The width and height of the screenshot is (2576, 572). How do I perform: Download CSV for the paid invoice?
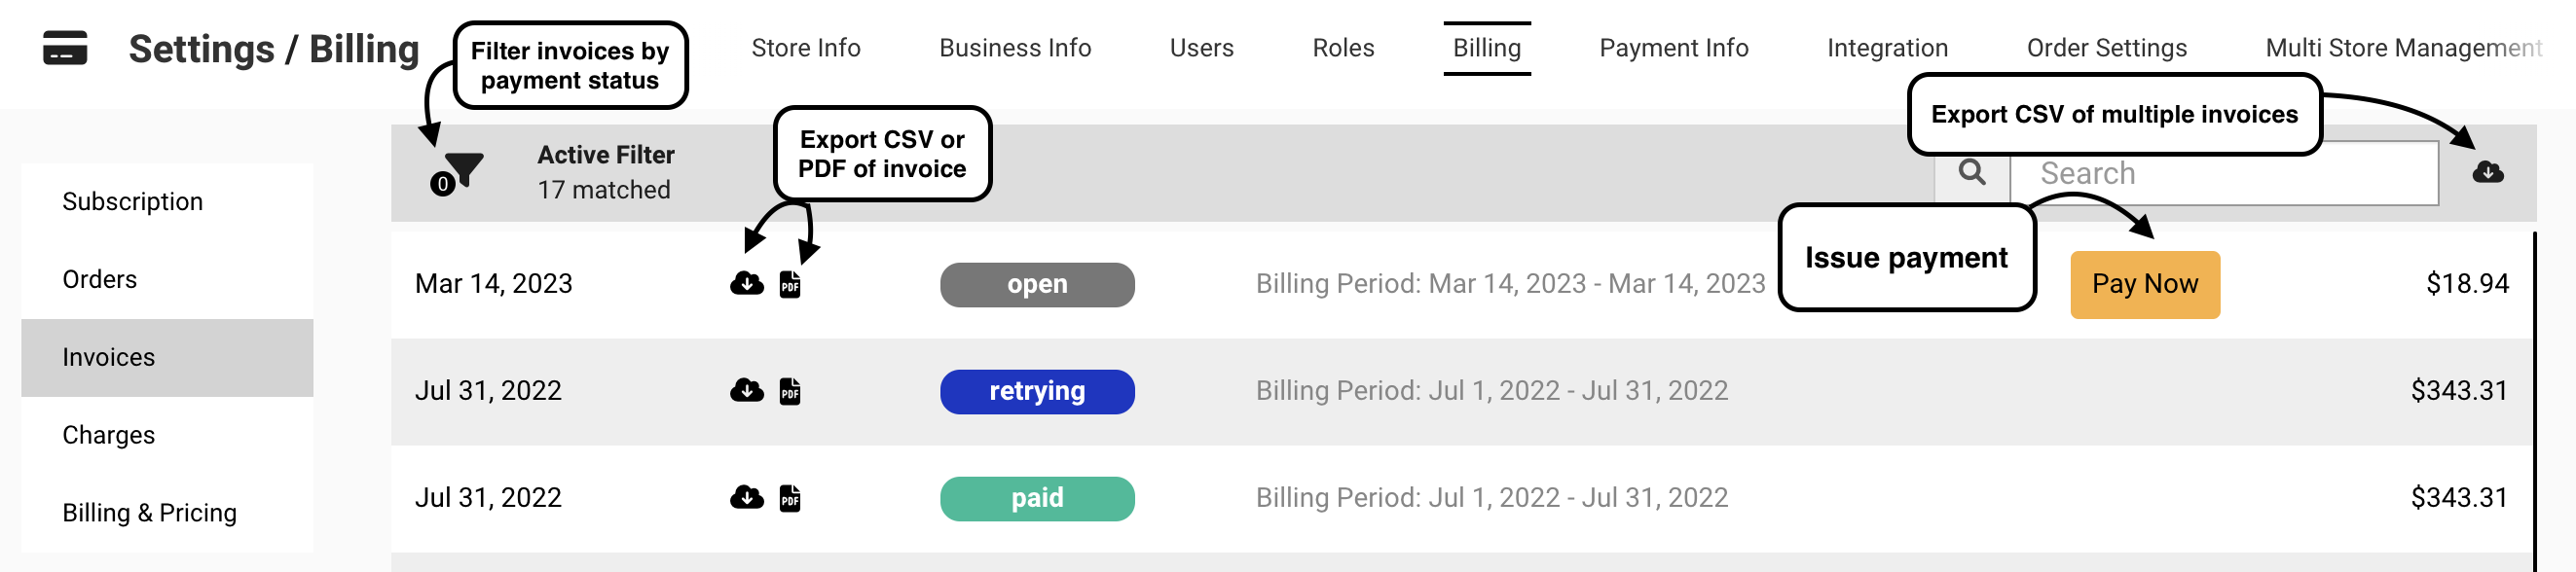(x=747, y=497)
